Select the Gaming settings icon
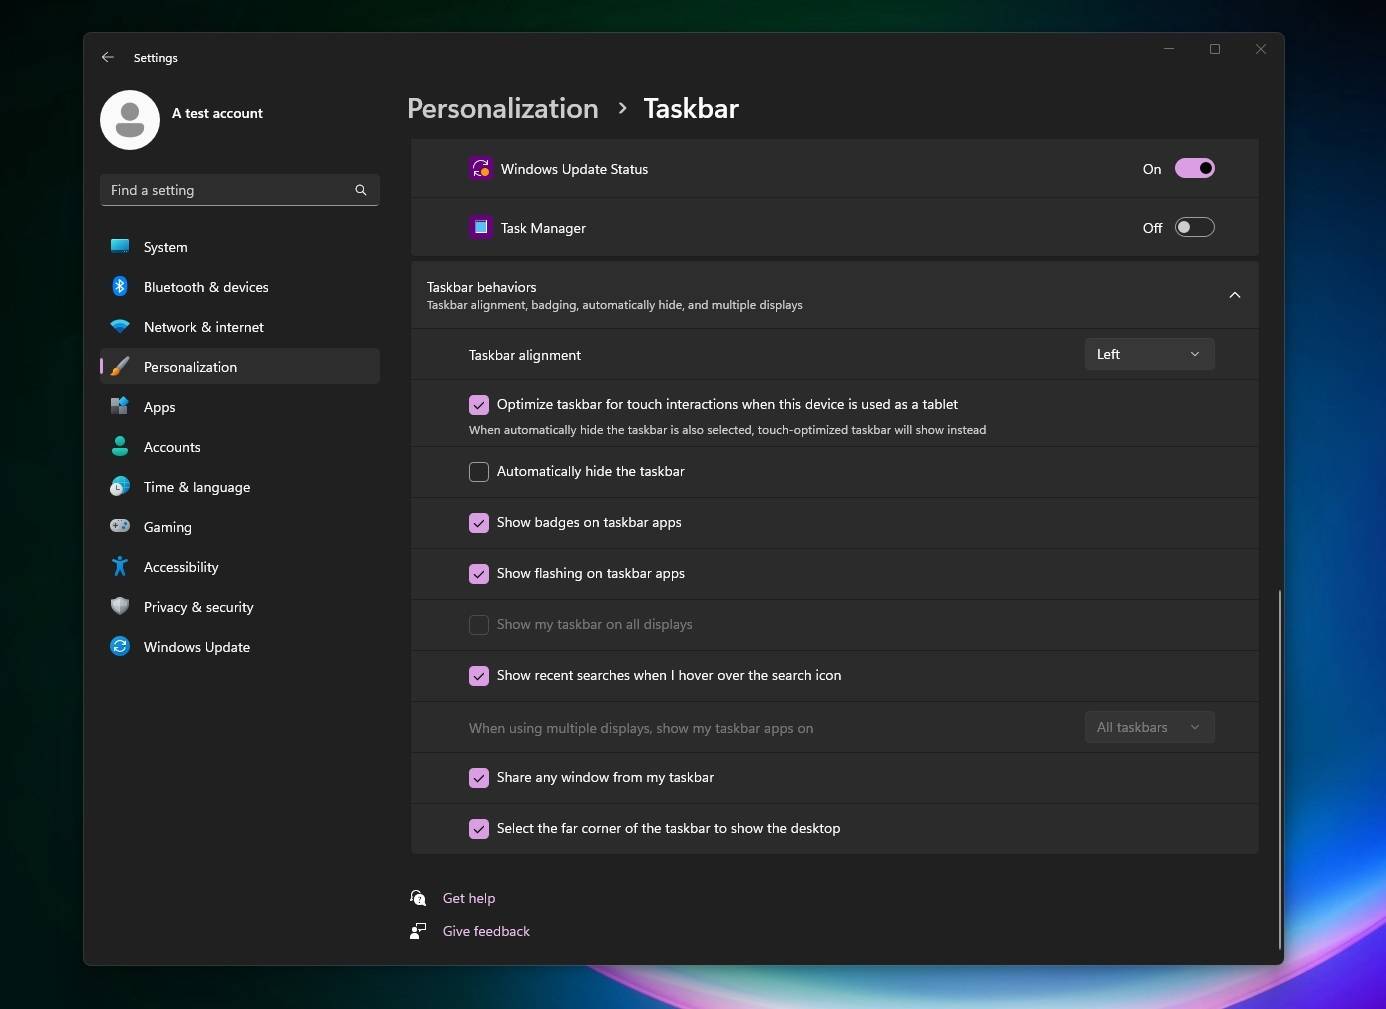The height and width of the screenshot is (1009, 1386). pyautogui.click(x=120, y=527)
